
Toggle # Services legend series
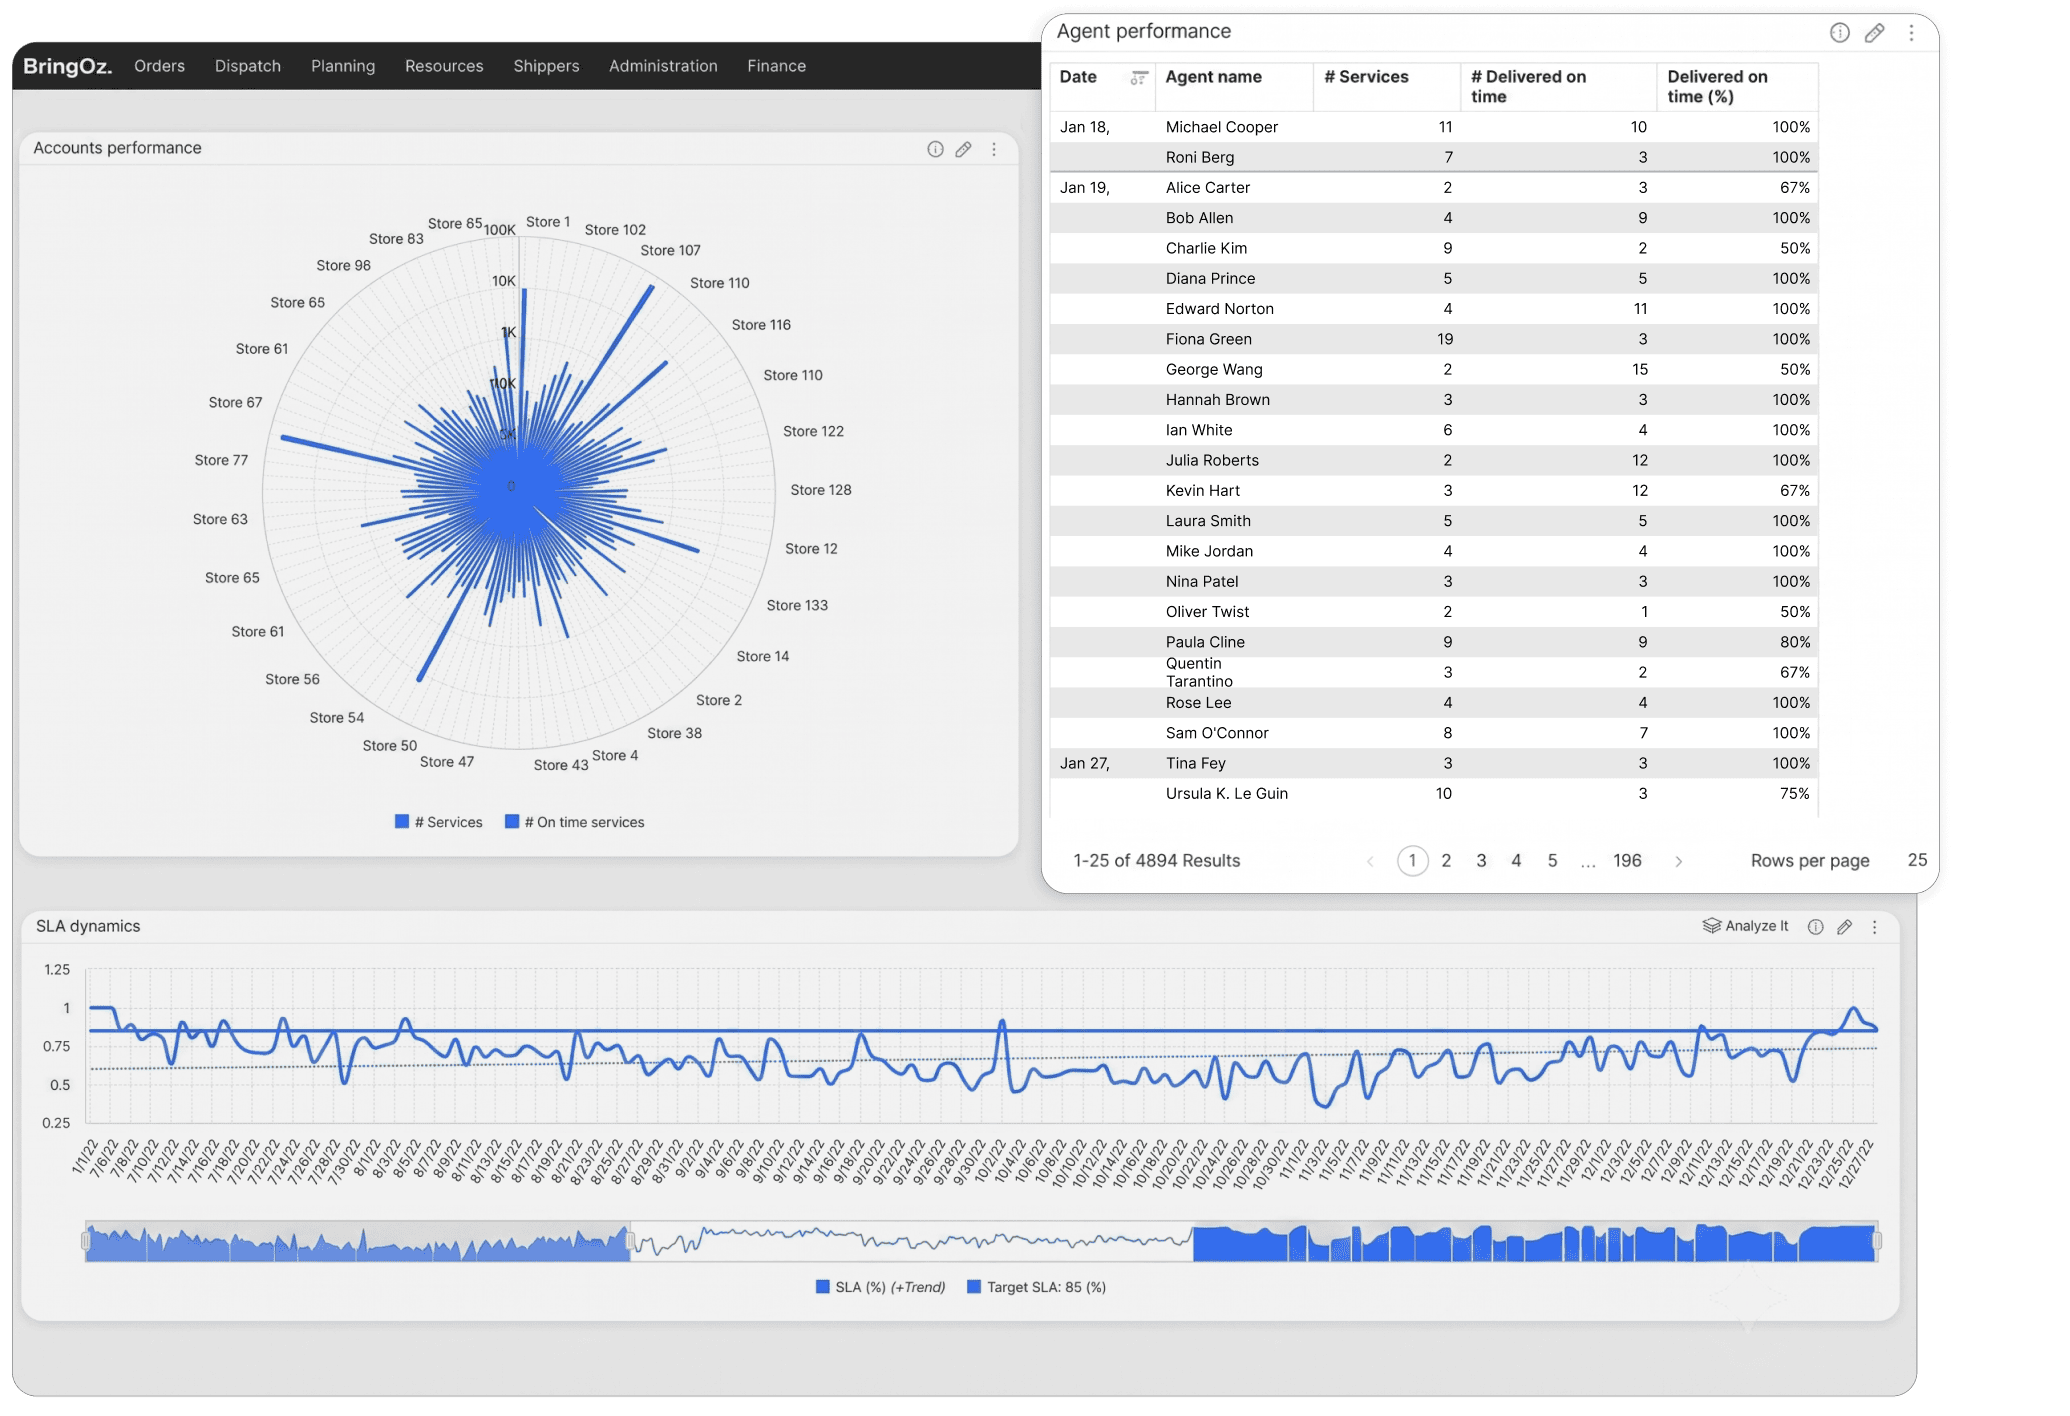[x=439, y=822]
